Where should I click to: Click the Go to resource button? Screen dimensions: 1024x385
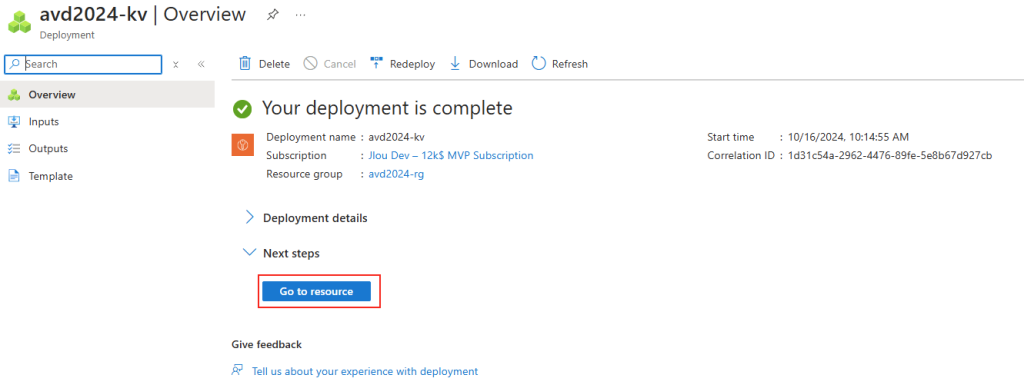click(317, 292)
